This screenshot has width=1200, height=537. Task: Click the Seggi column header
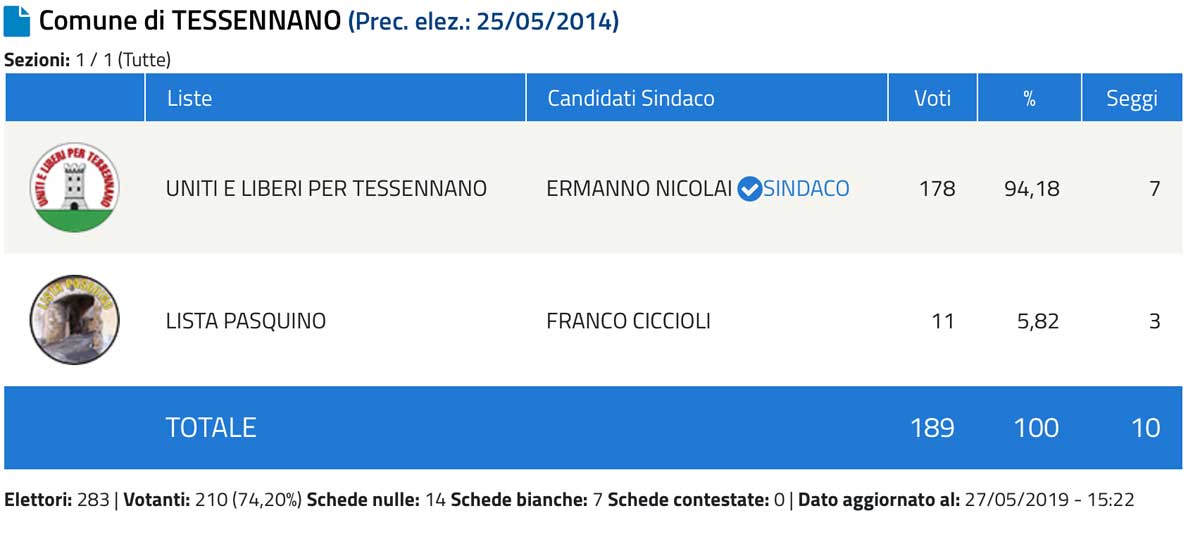pyautogui.click(x=1132, y=98)
